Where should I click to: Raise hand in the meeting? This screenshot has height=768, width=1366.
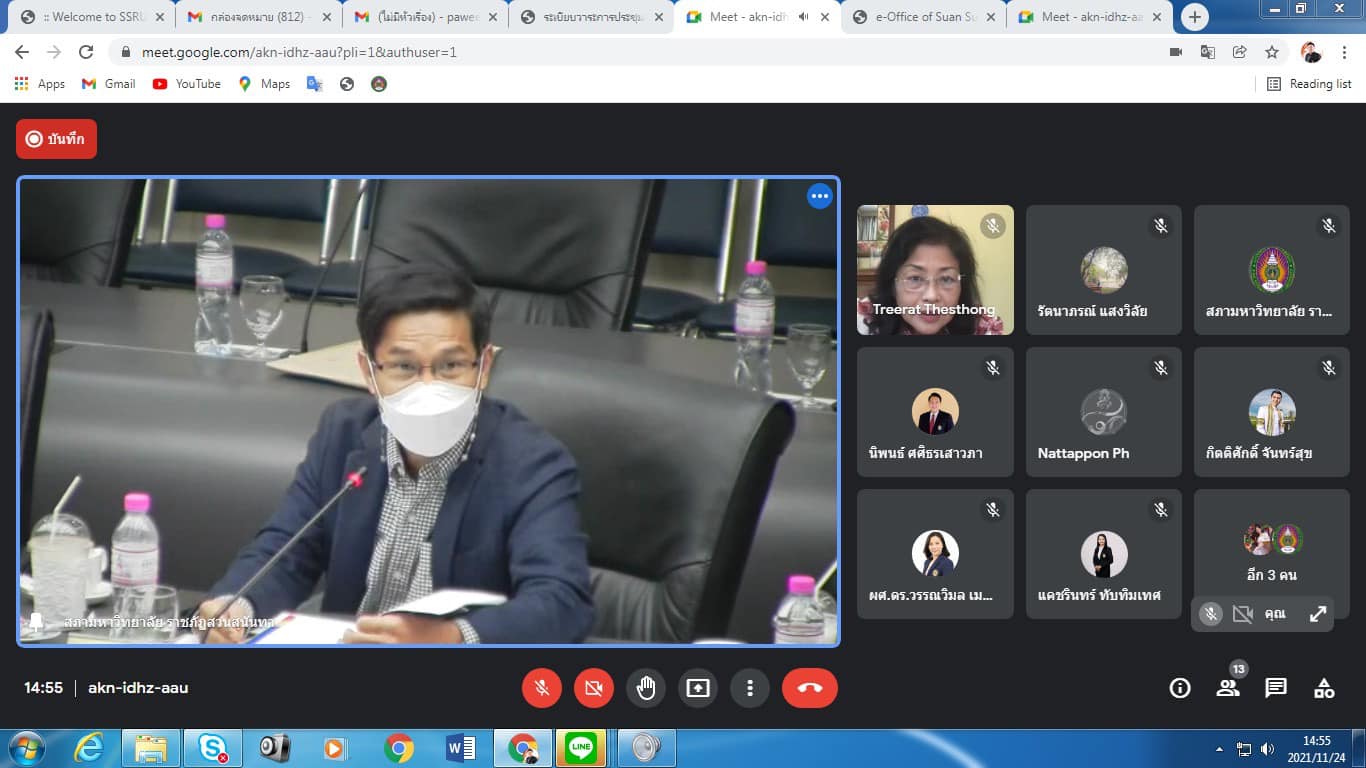pyautogui.click(x=646, y=688)
